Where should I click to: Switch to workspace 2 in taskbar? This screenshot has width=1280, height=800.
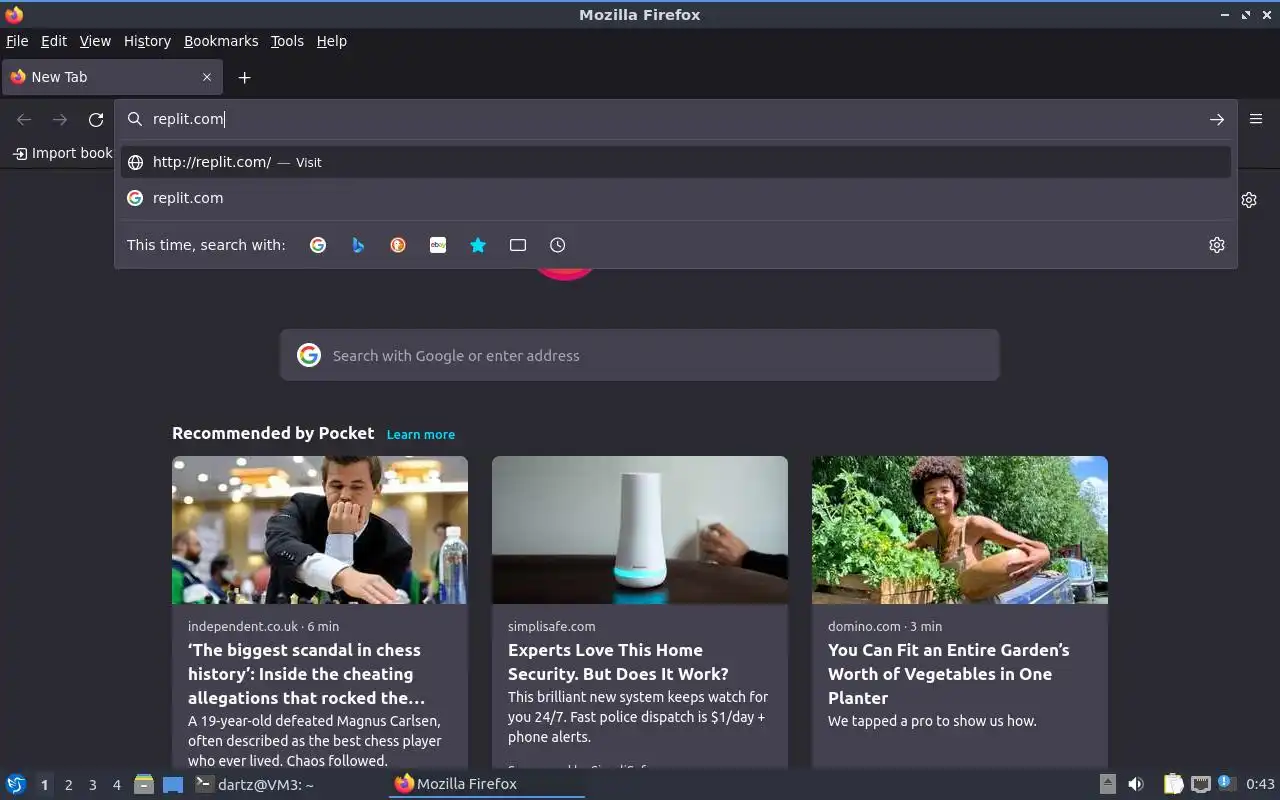(x=68, y=785)
